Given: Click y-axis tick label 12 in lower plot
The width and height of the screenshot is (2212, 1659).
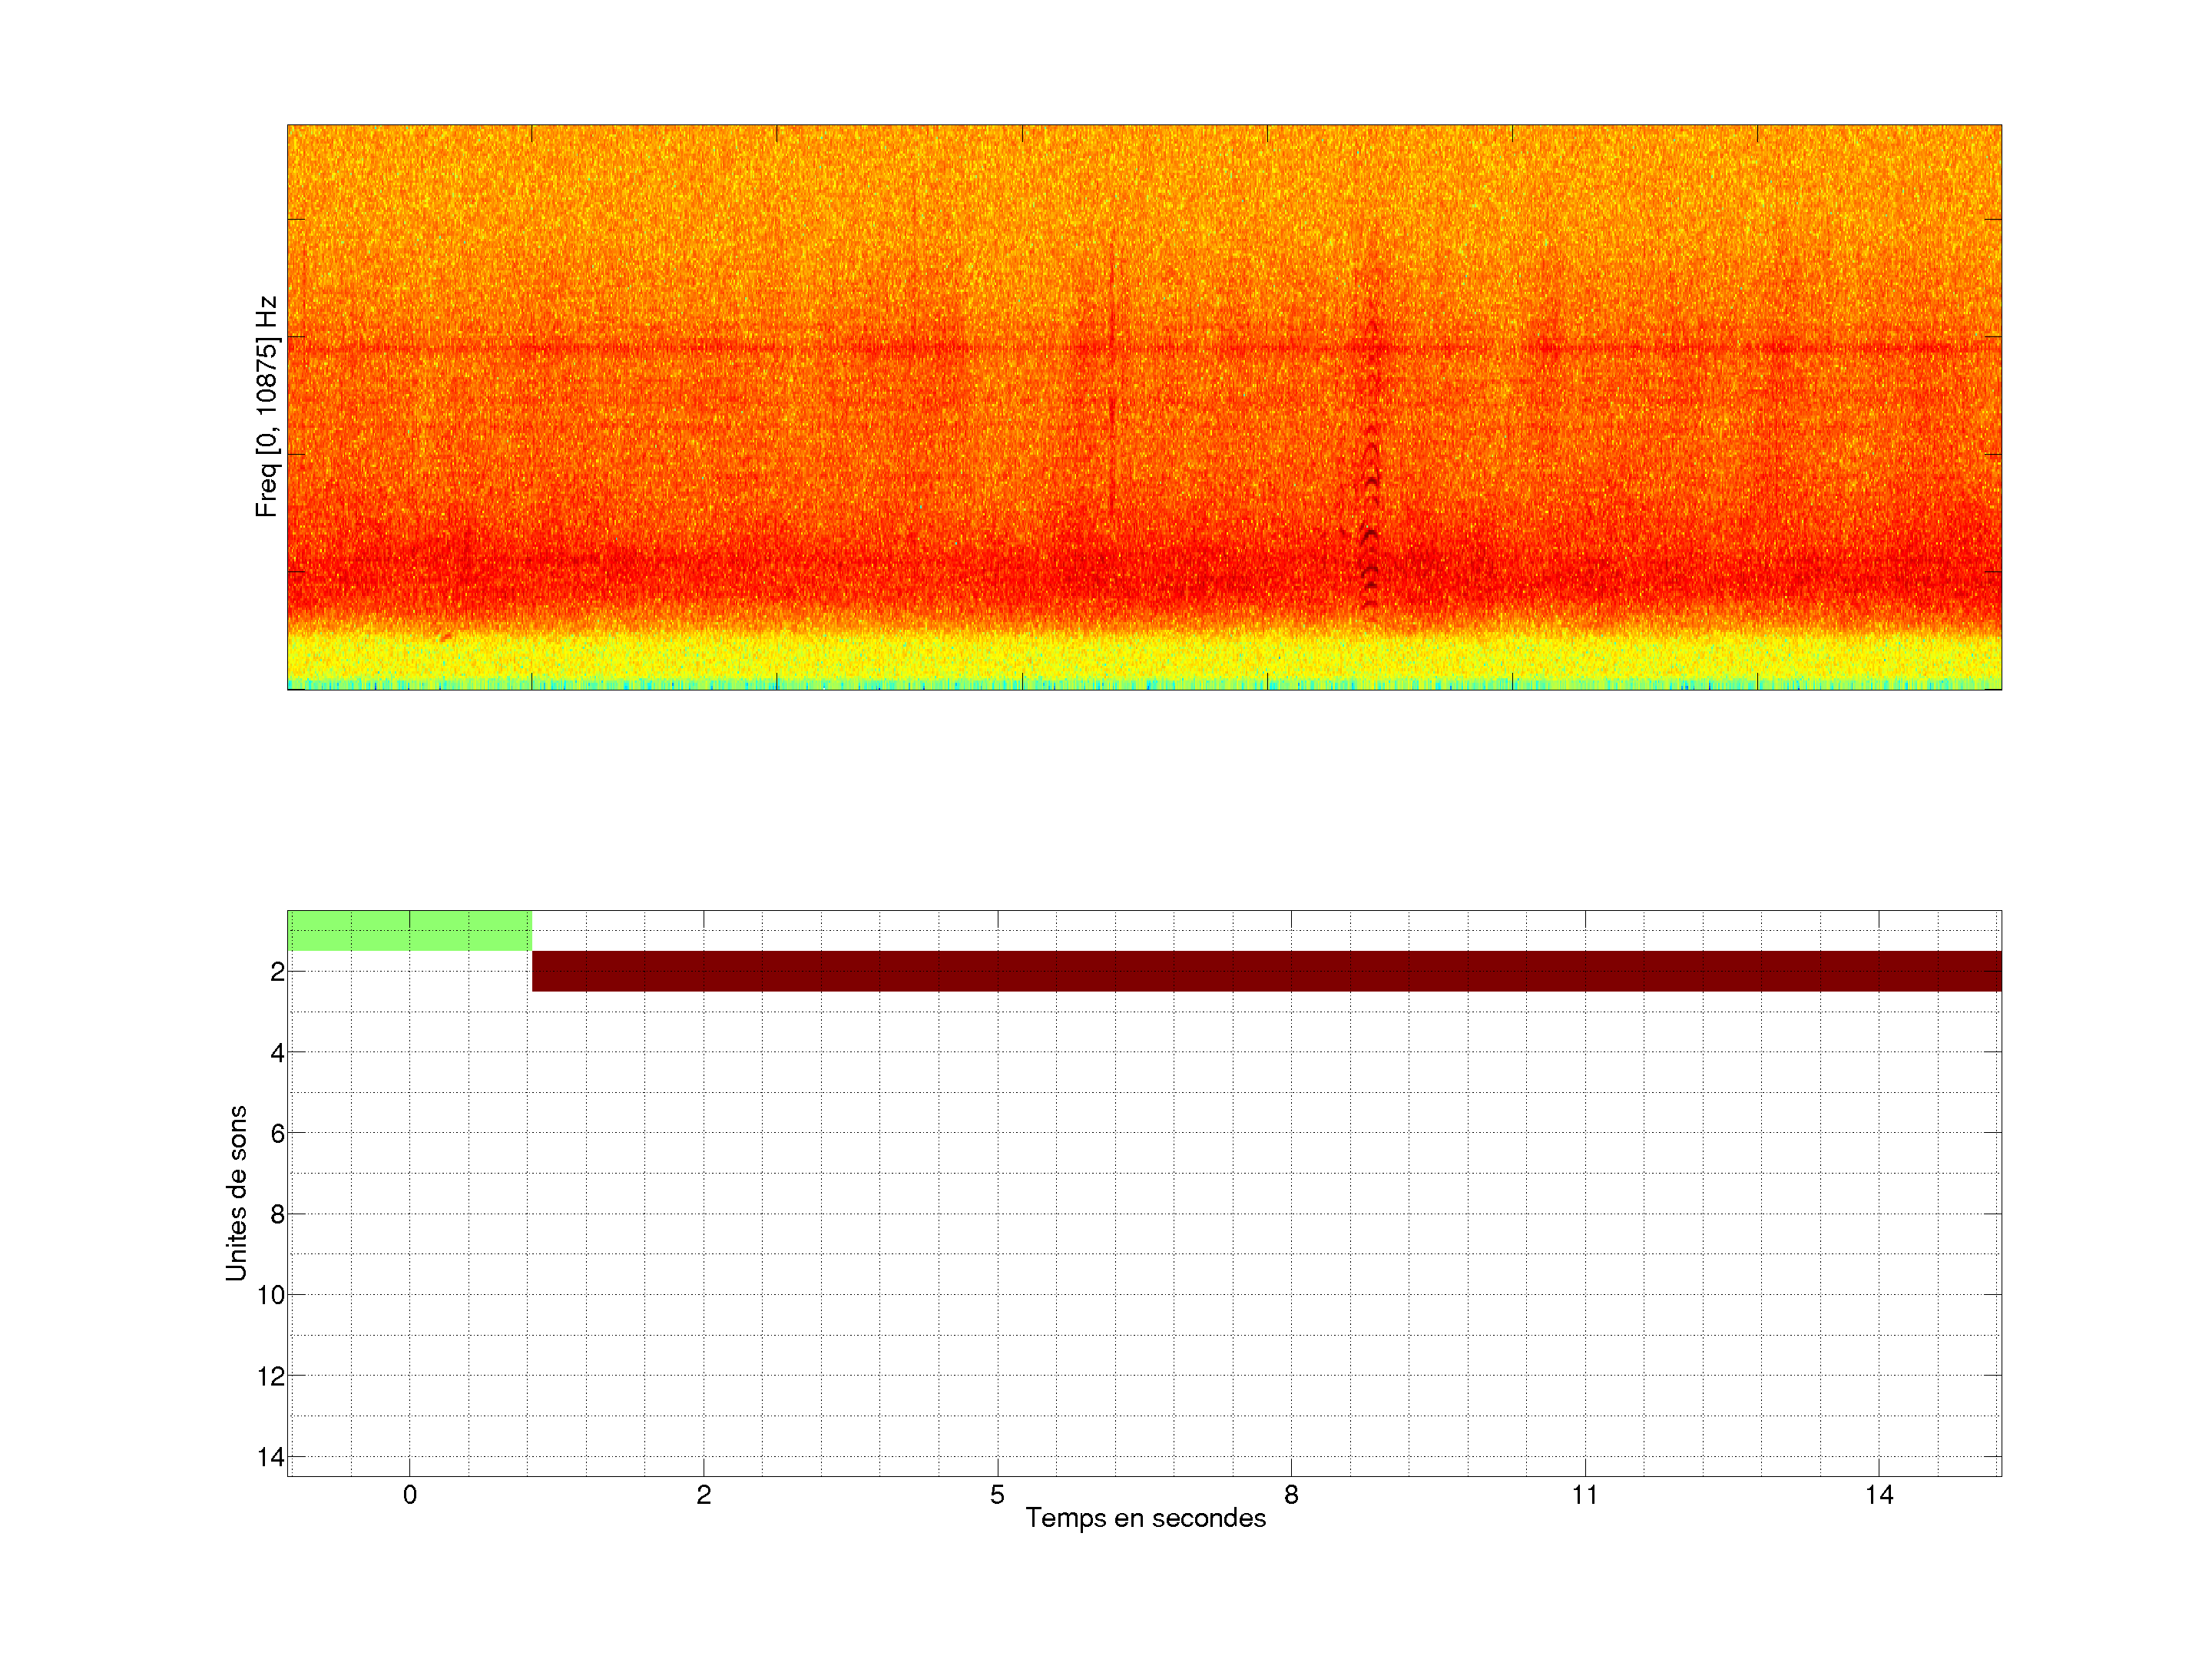Looking at the screenshot, I should point(271,1376).
